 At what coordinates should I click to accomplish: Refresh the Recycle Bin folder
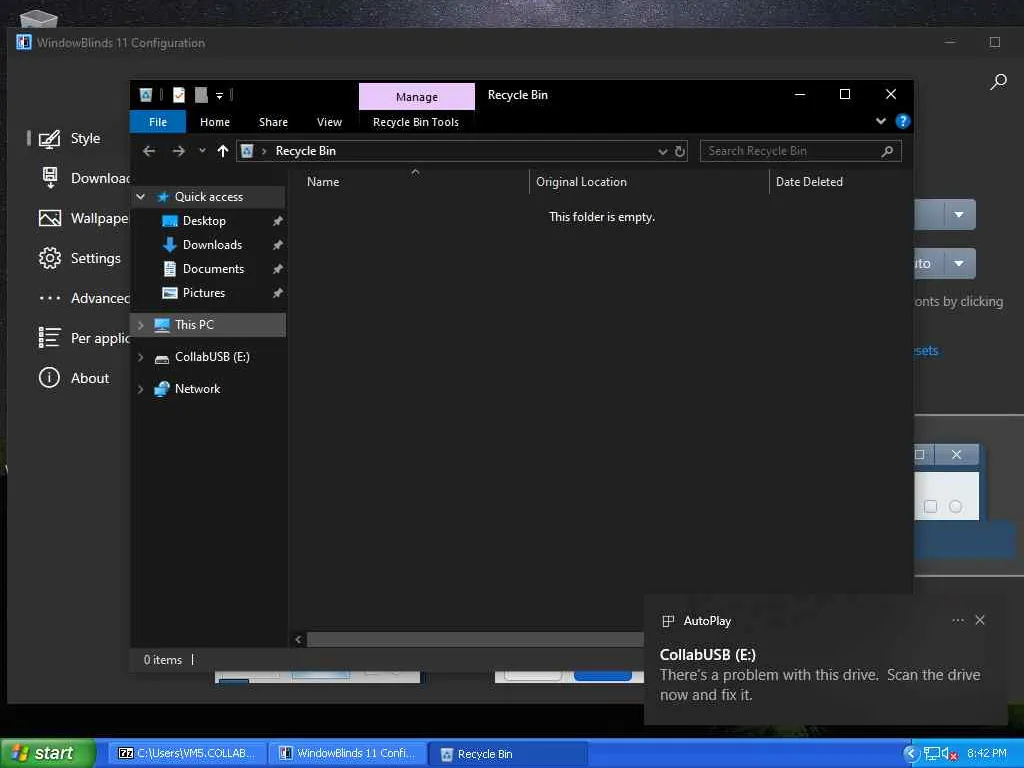680,152
